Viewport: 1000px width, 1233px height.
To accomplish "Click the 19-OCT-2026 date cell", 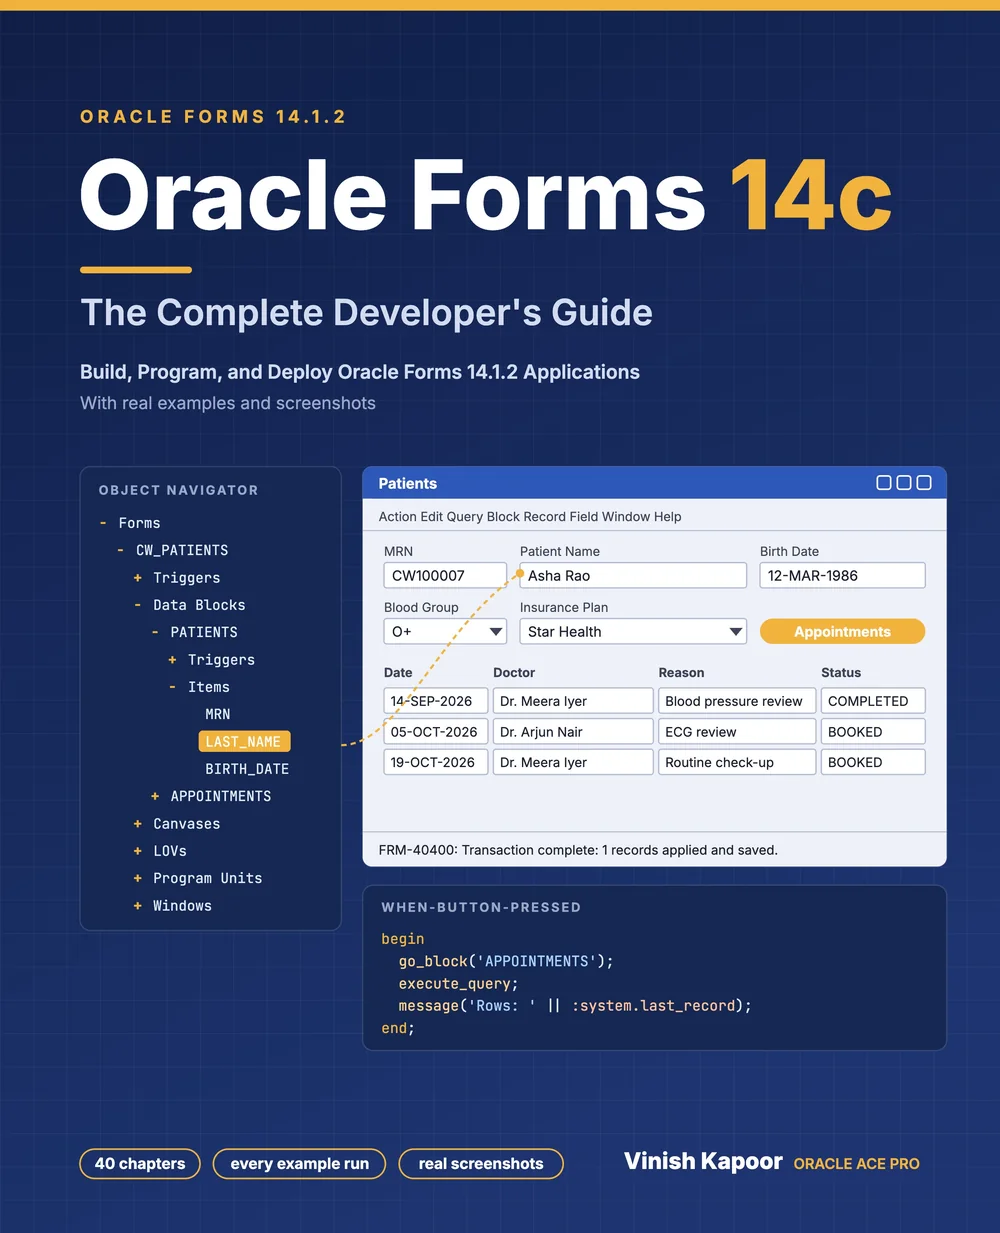I will coord(436,762).
